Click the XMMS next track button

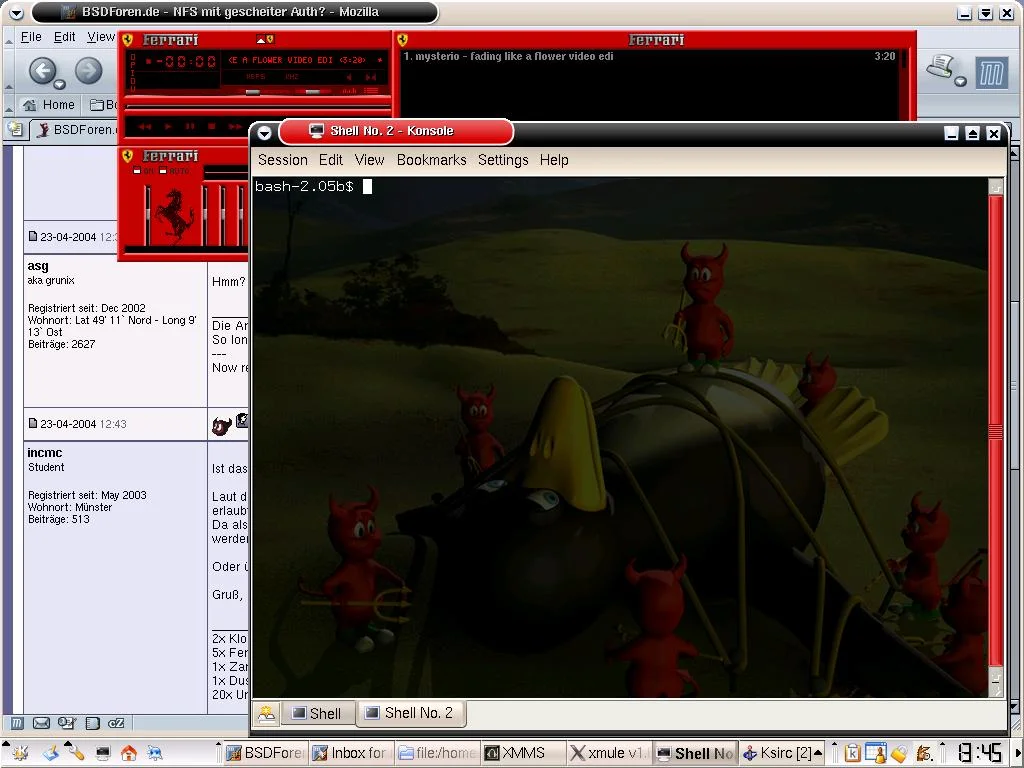pos(234,126)
